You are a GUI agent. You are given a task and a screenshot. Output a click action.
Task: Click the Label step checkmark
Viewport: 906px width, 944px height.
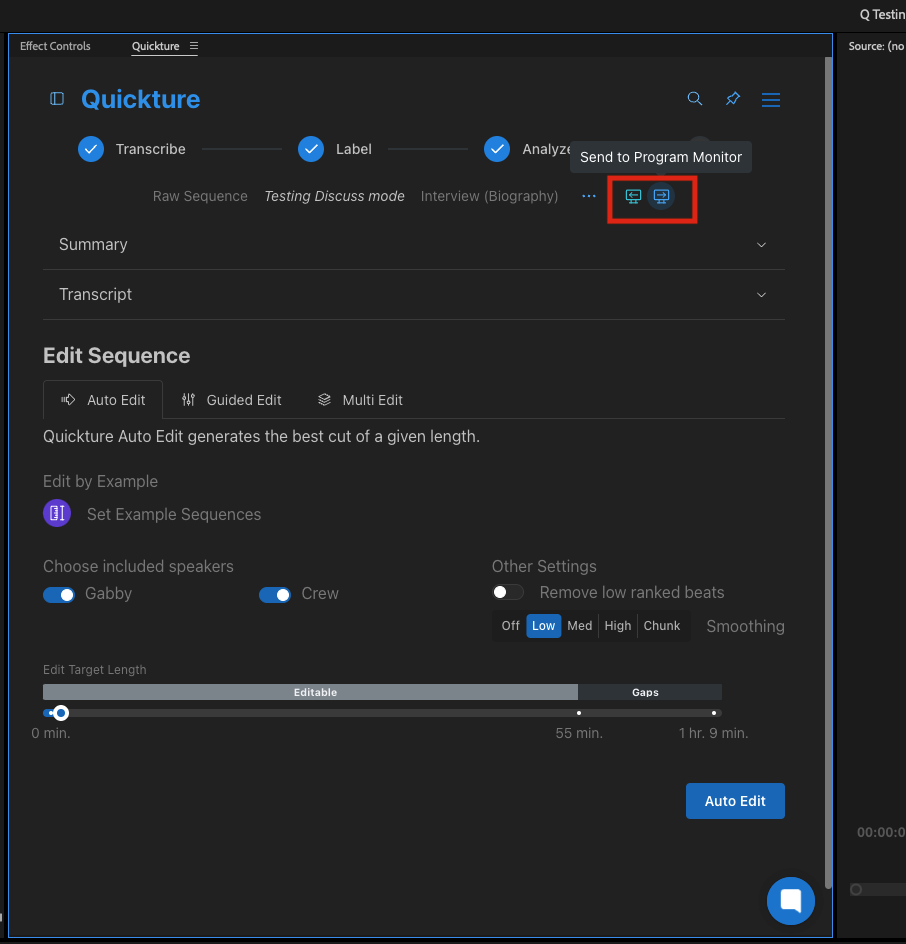tap(311, 149)
